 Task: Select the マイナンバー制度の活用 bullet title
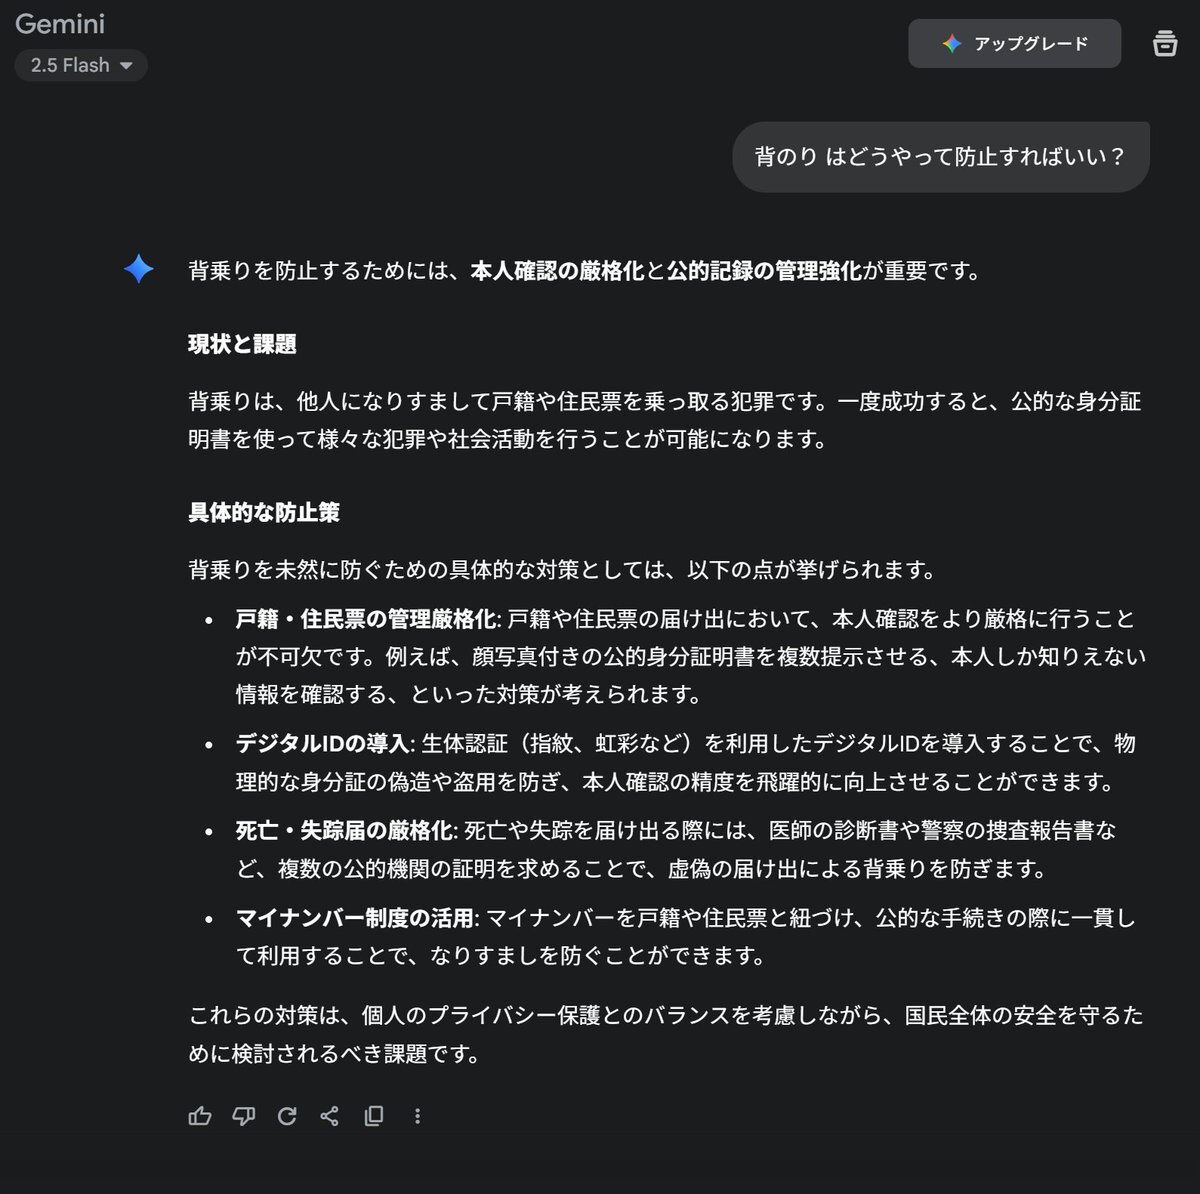[354, 917]
